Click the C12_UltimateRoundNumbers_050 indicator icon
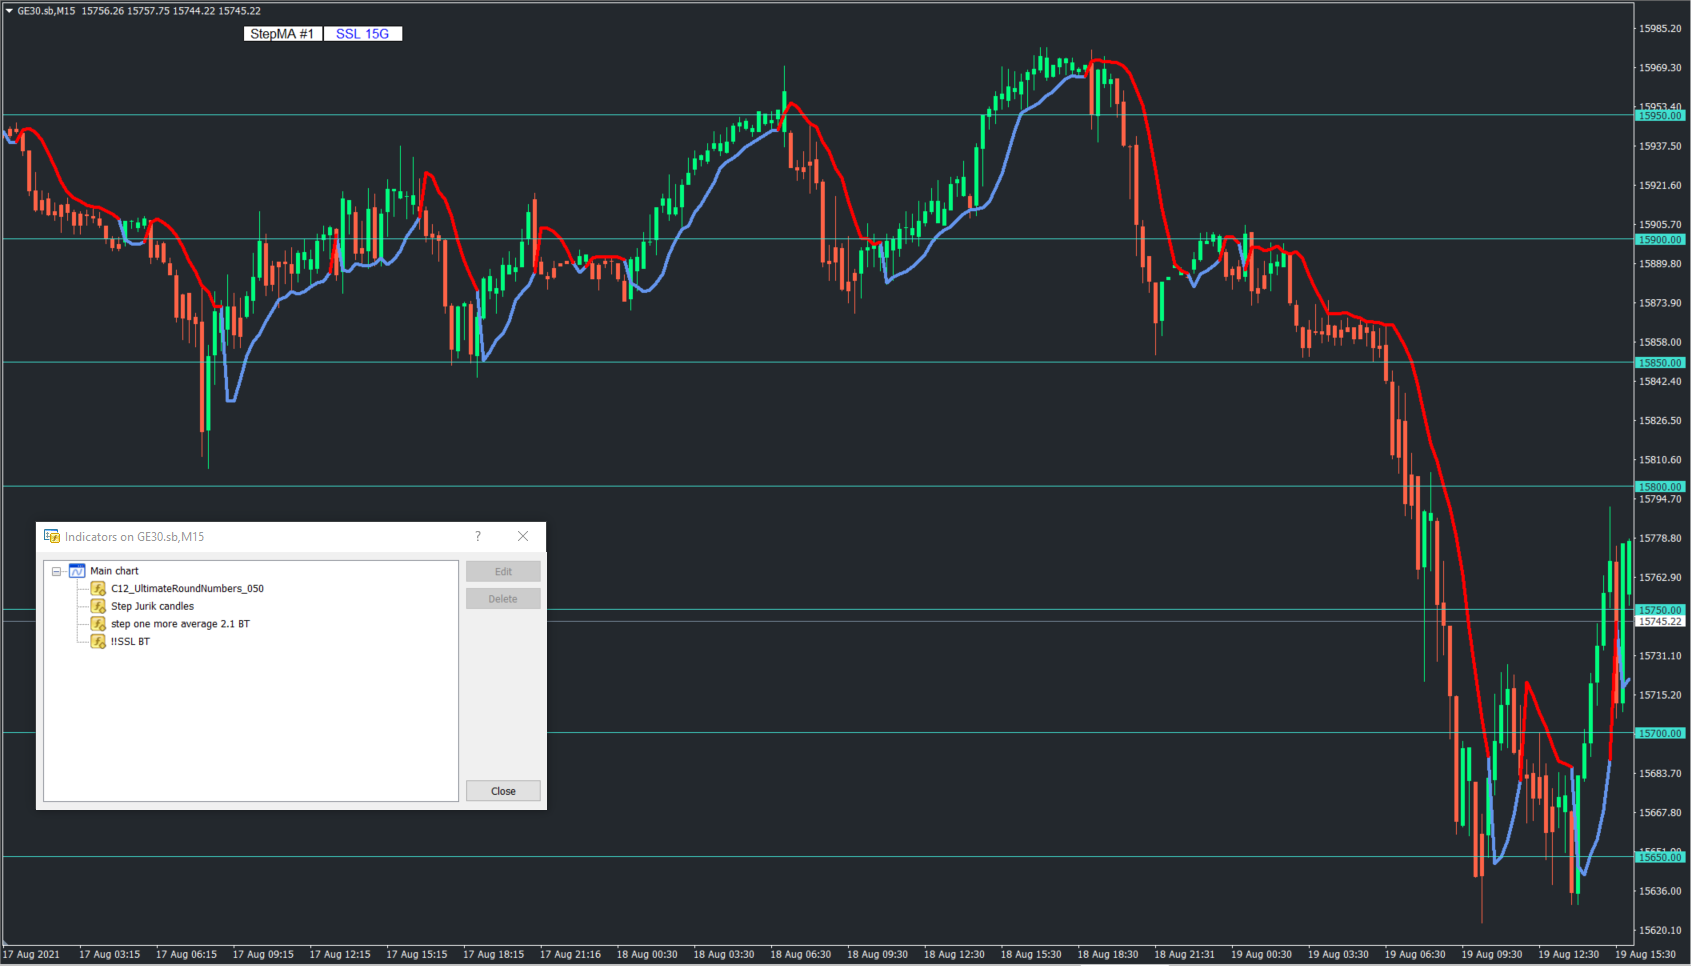The image size is (1691, 966). point(98,589)
